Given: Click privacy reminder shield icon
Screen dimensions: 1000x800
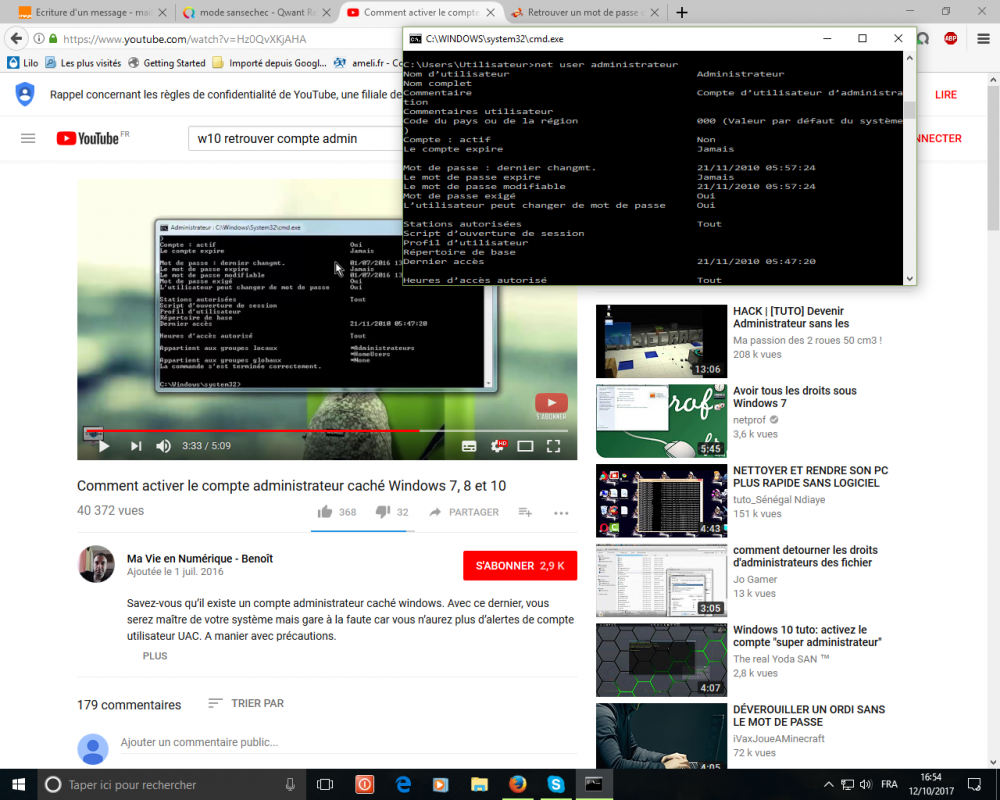Looking at the screenshot, I should click(x=25, y=94).
